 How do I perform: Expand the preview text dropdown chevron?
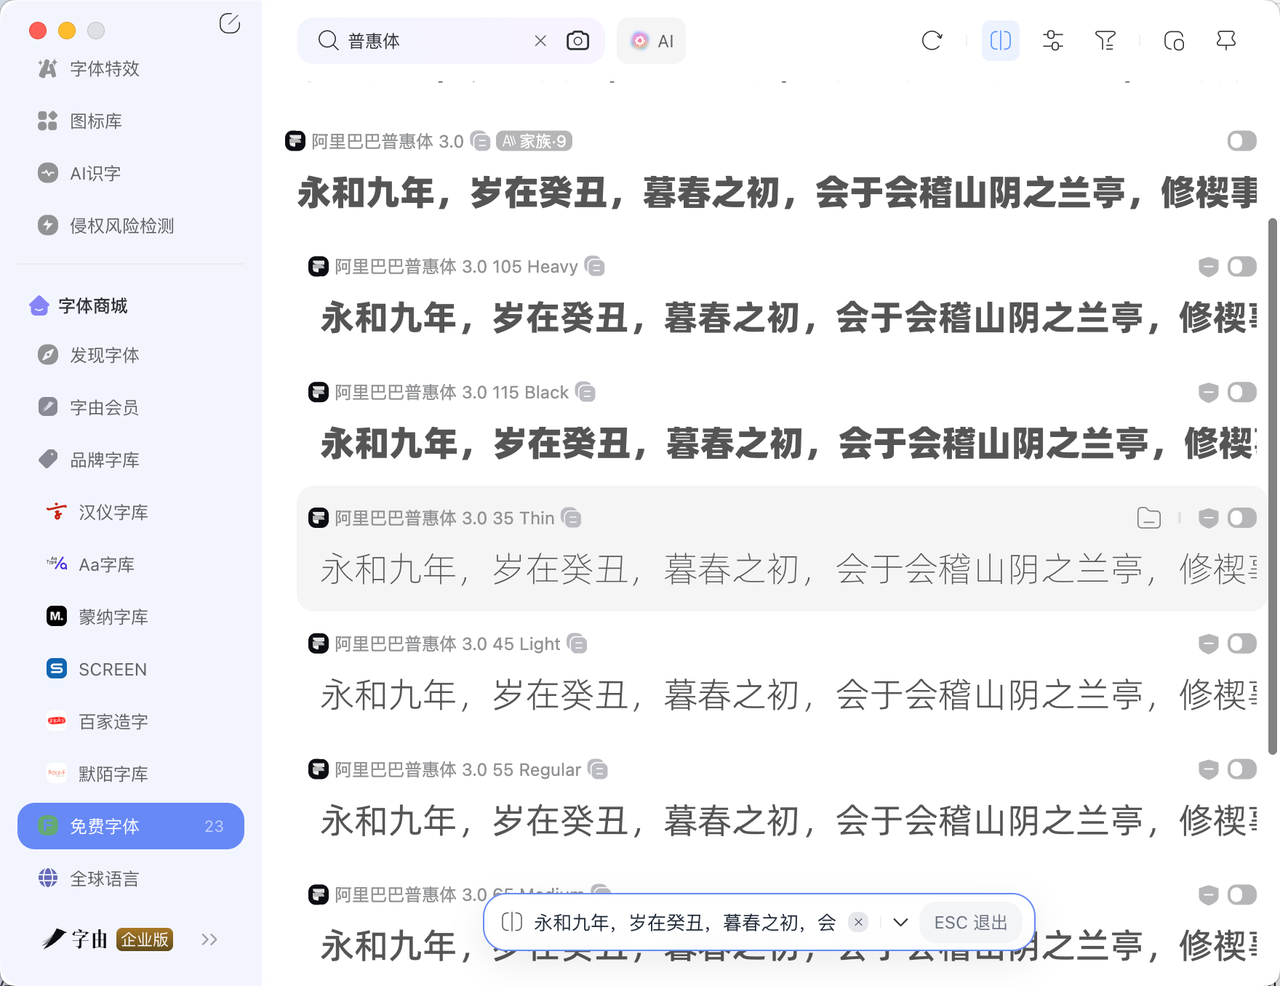pyautogui.click(x=900, y=922)
